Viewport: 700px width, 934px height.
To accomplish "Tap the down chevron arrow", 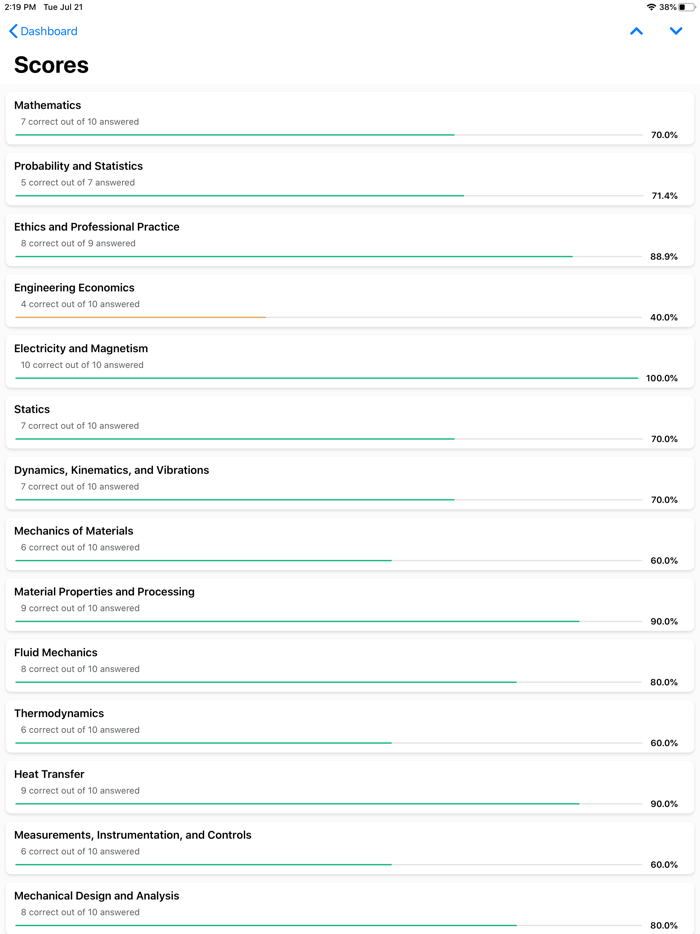I will click(676, 31).
